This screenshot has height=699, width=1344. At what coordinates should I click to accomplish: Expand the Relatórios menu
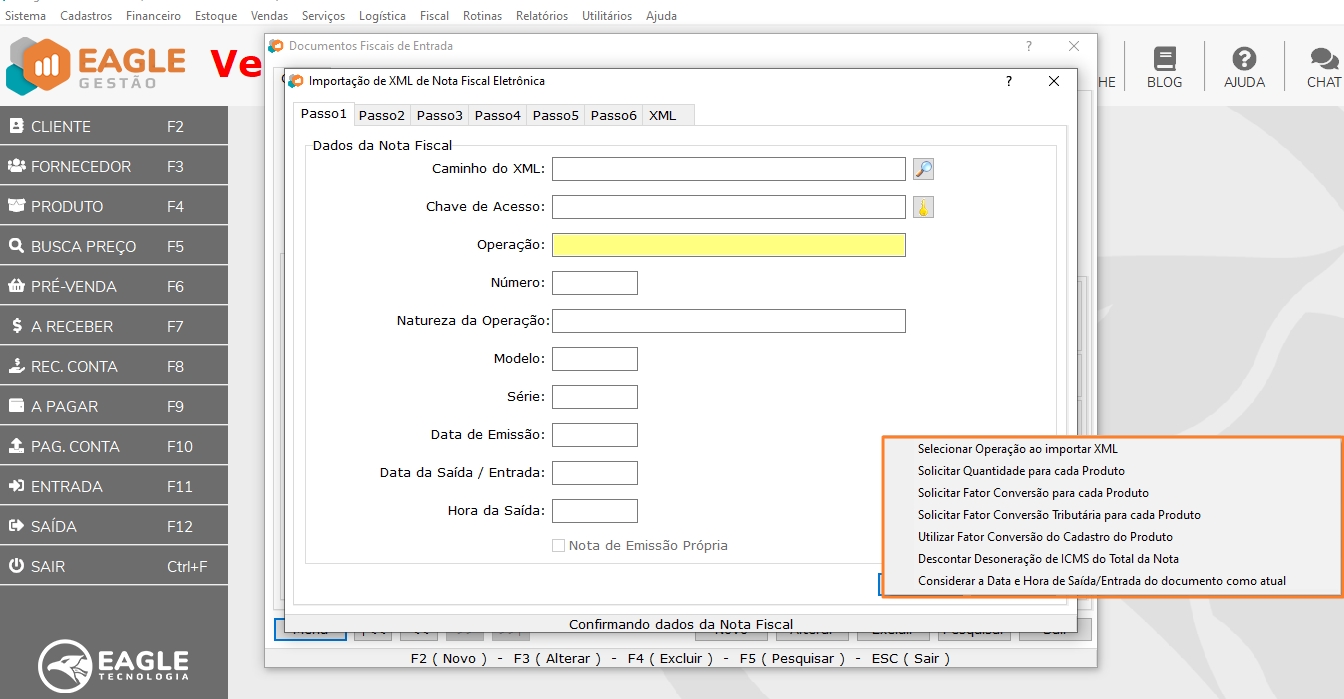click(x=541, y=16)
